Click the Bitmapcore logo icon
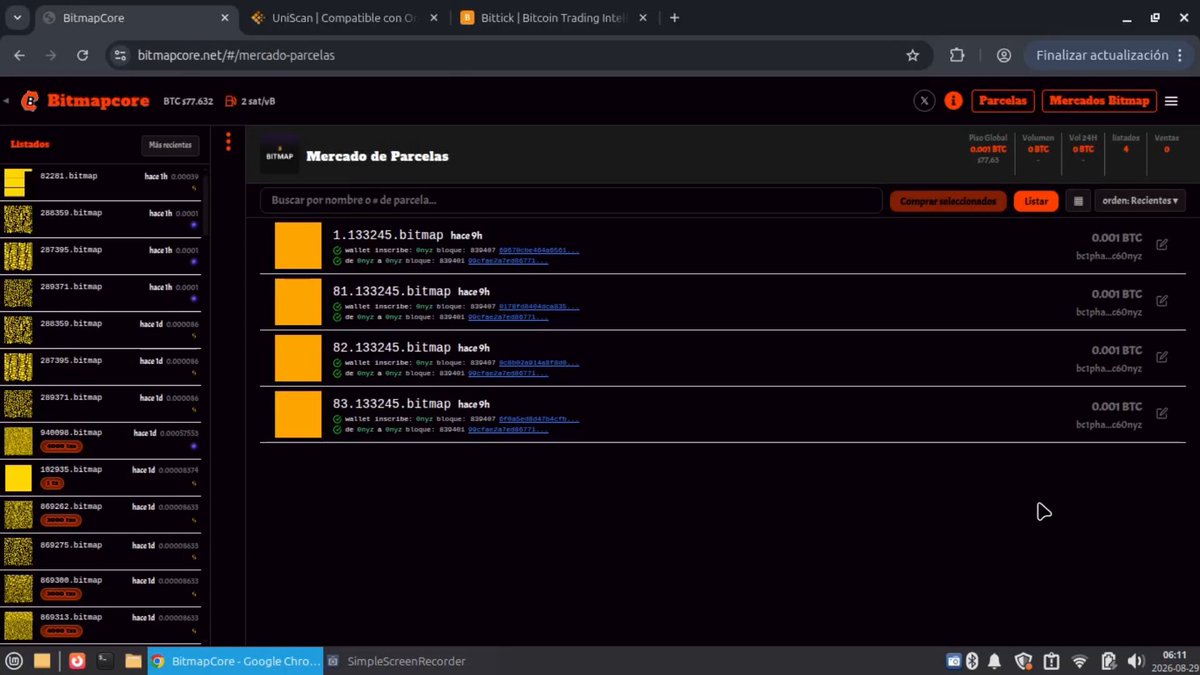The height and width of the screenshot is (675, 1200). click(x=30, y=101)
